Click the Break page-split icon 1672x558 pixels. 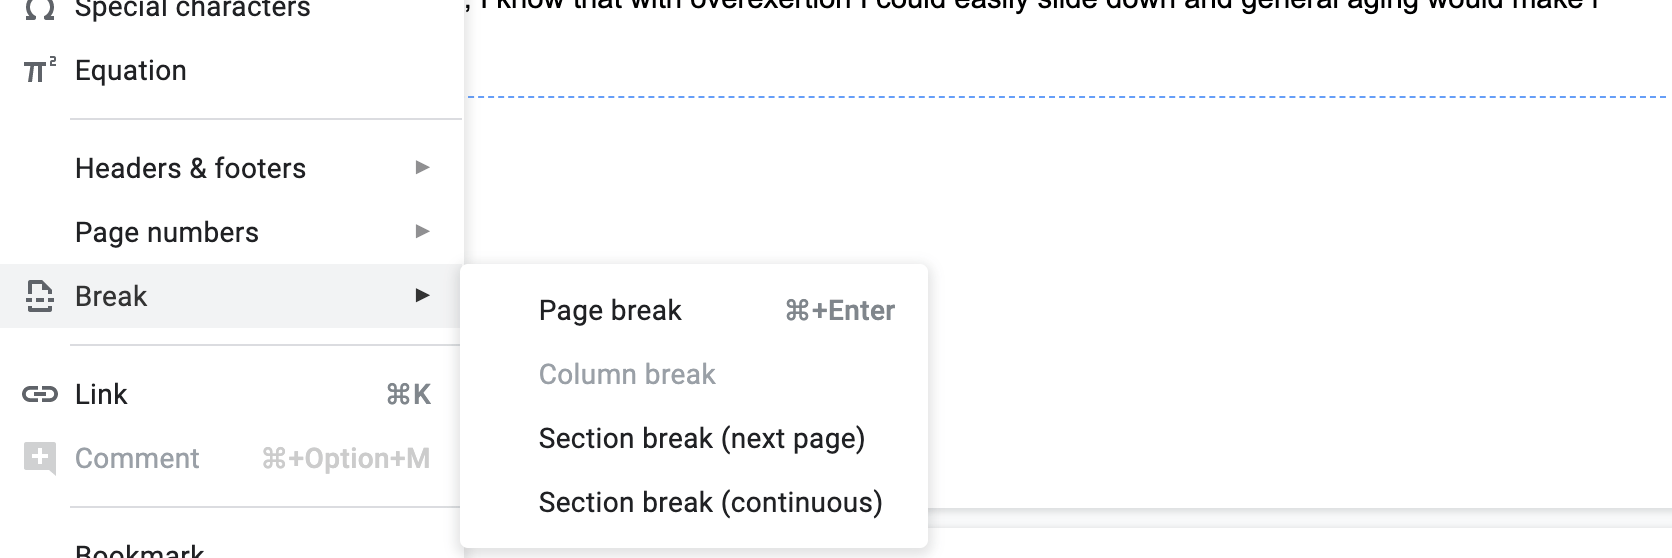(x=39, y=296)
